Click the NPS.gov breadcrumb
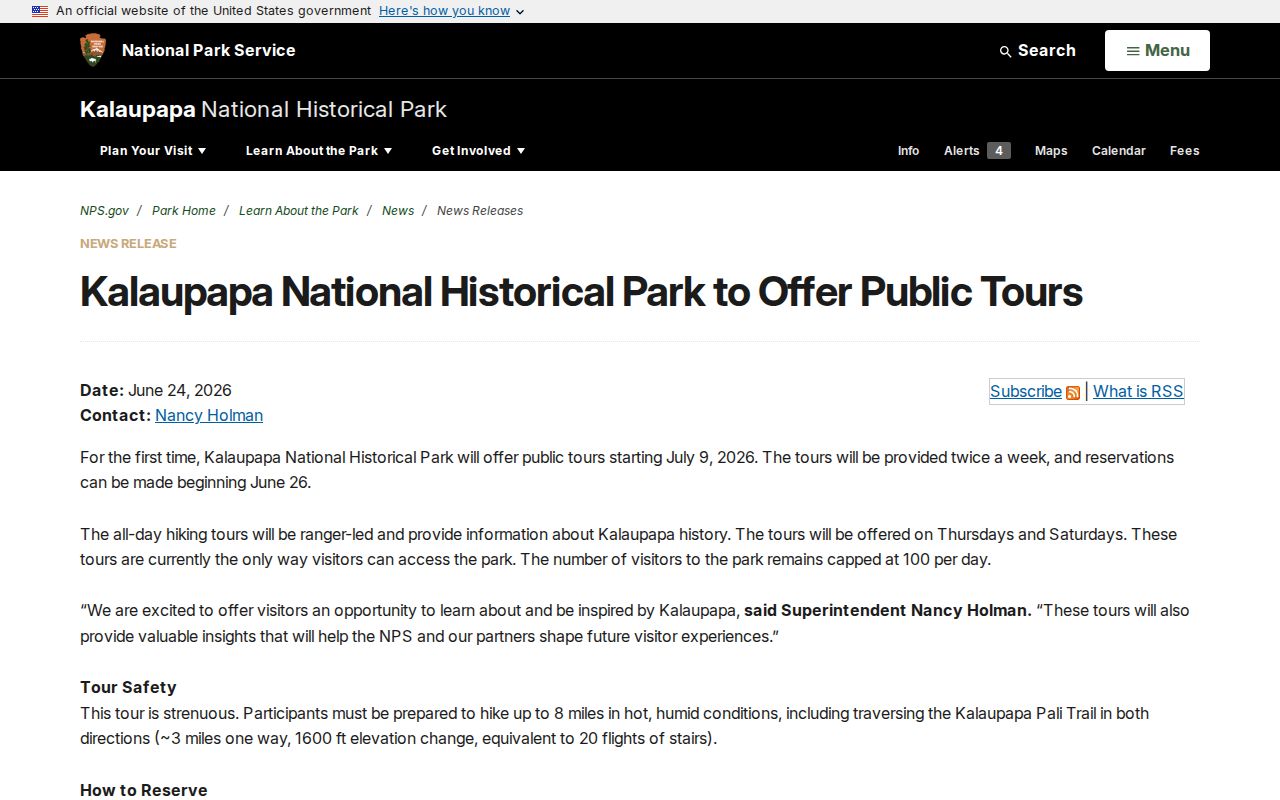The image size is (1280, 800). pyautogui.click(x=104, y=211)
